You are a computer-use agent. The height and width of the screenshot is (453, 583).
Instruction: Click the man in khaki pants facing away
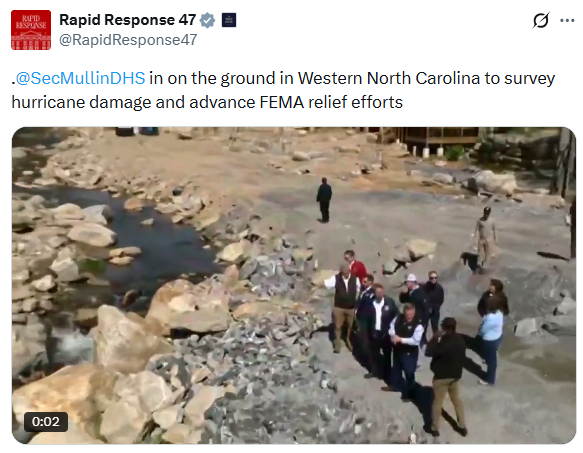click(x=447, y=376)
